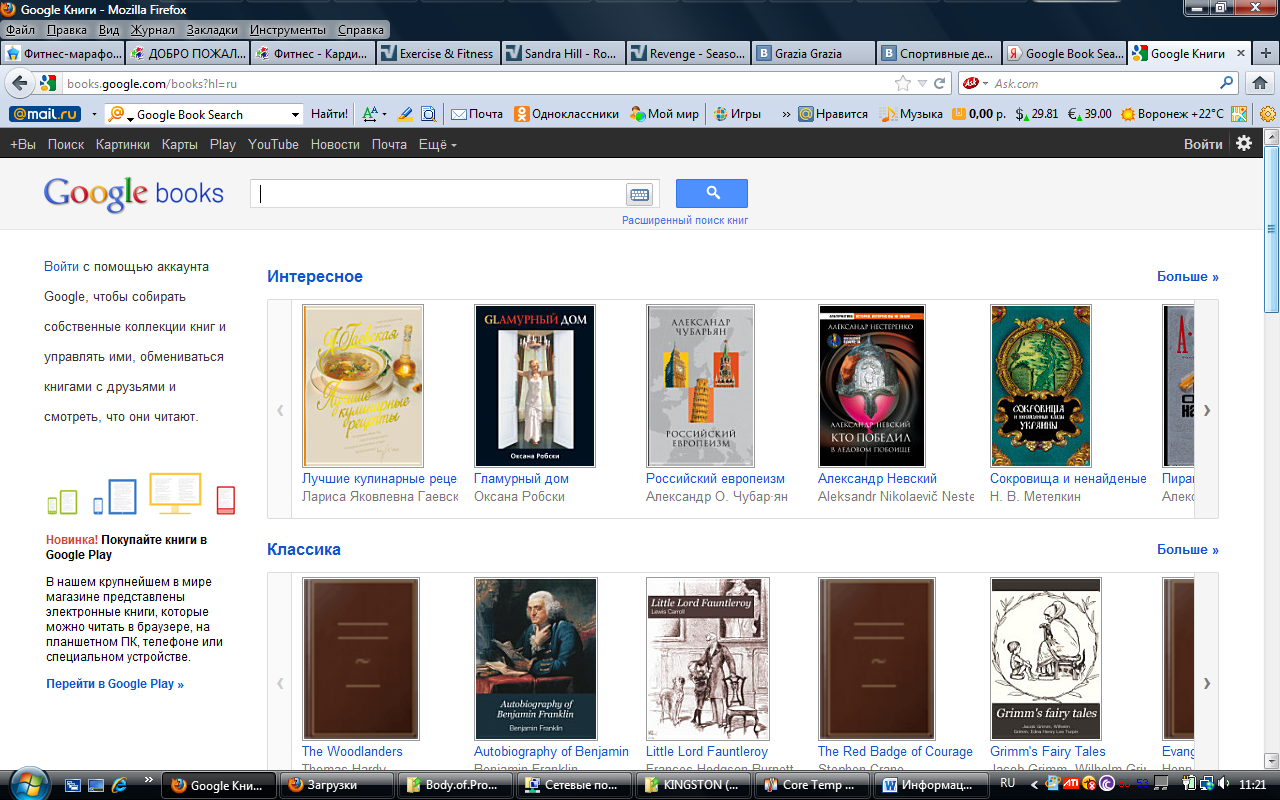Viewport: 1280px width, 800px height.
Task: Open the Закладки menu
Action: point(211,30)
